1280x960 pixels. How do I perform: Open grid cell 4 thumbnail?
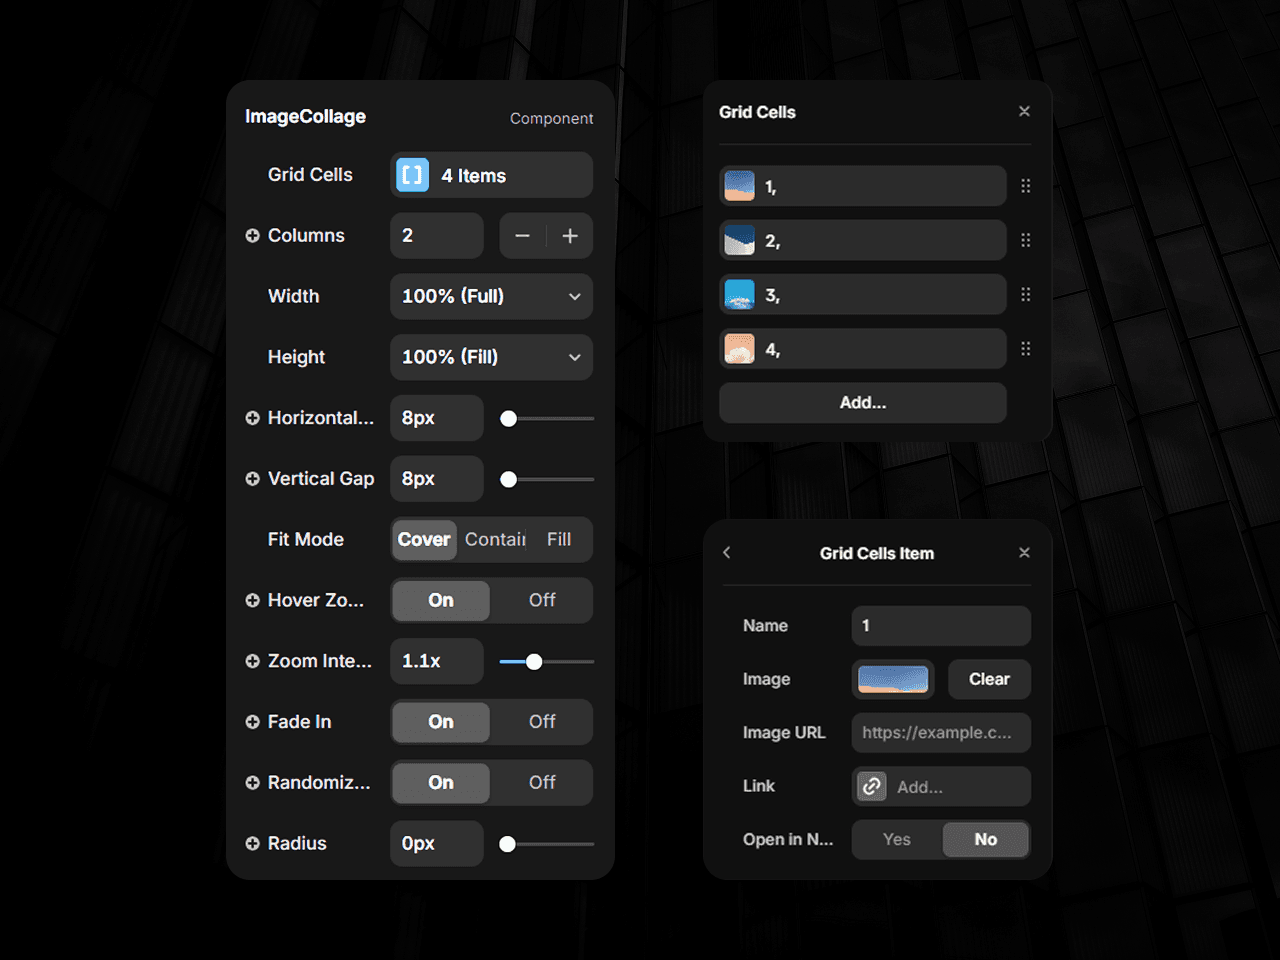click(x=739, y=348)
